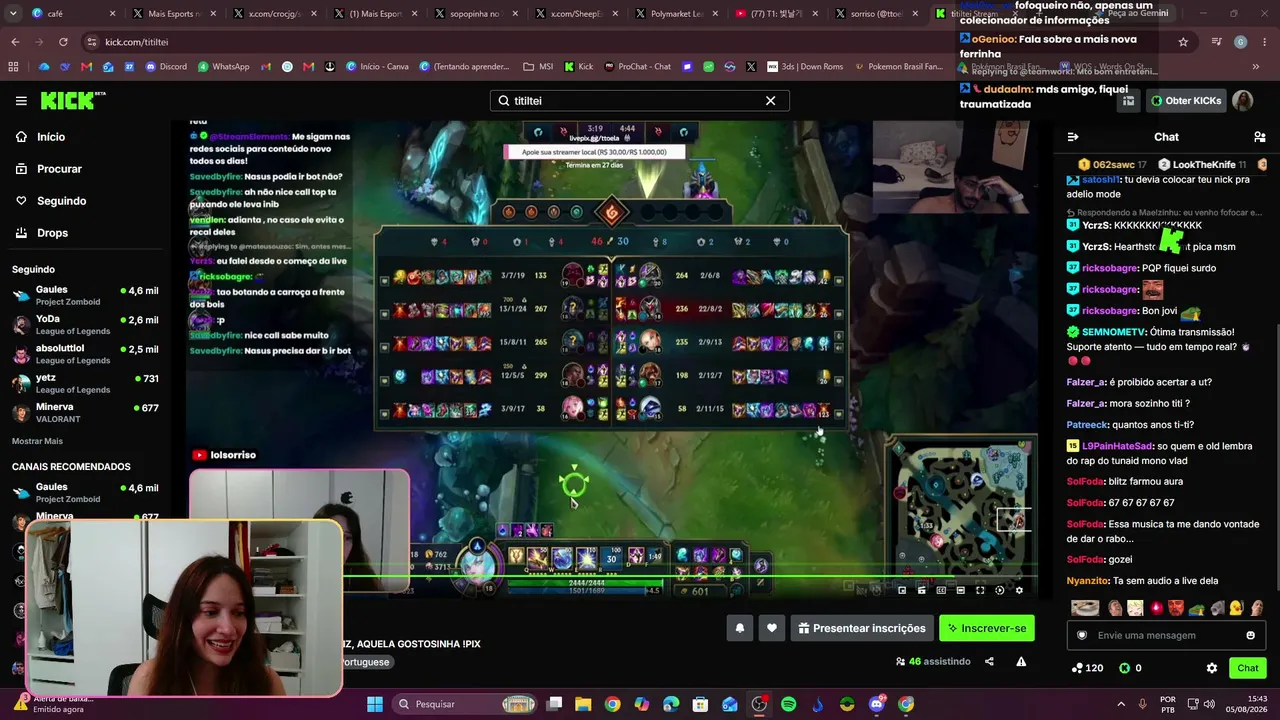Open the Procurar sidebar item
Viewport: 1280px width, 720px height.
coord(85,169)
